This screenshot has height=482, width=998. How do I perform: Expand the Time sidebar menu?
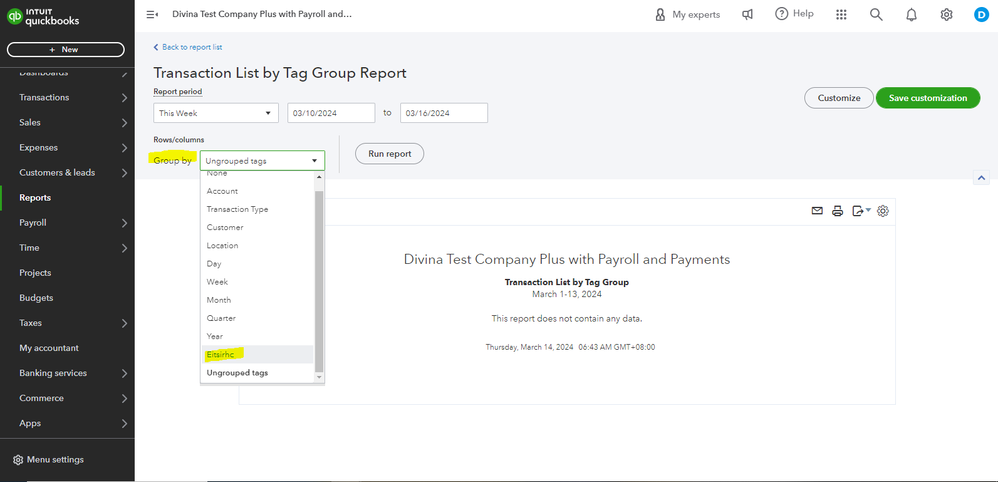[x=67, y=248]
